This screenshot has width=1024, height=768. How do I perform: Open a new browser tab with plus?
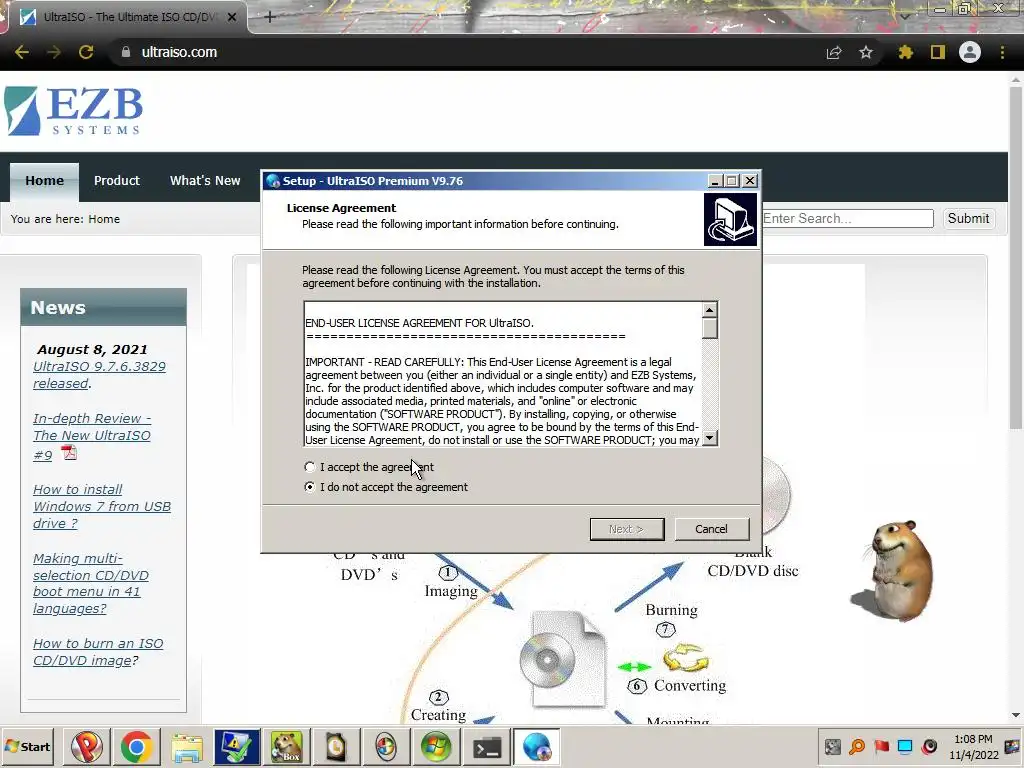pyautogui.click(x=270, y=17)
